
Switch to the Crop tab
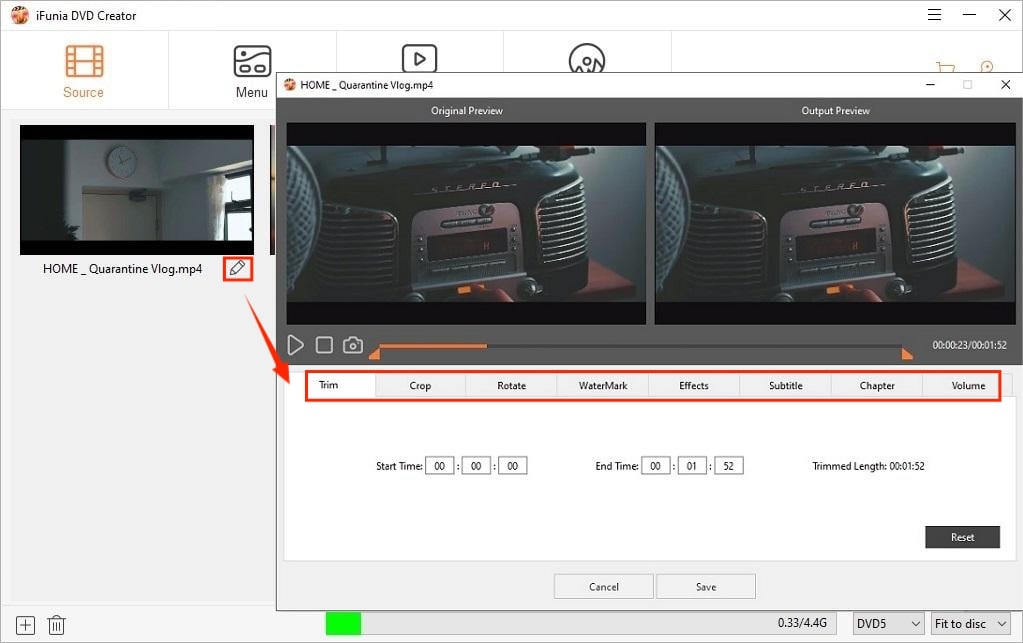420,386
